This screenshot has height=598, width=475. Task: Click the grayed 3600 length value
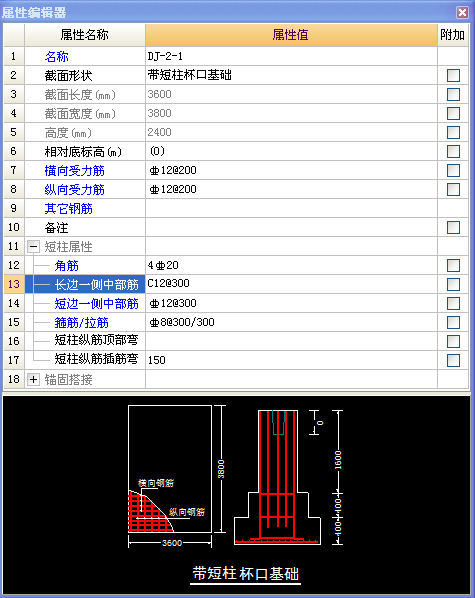(x=159, y=94)
